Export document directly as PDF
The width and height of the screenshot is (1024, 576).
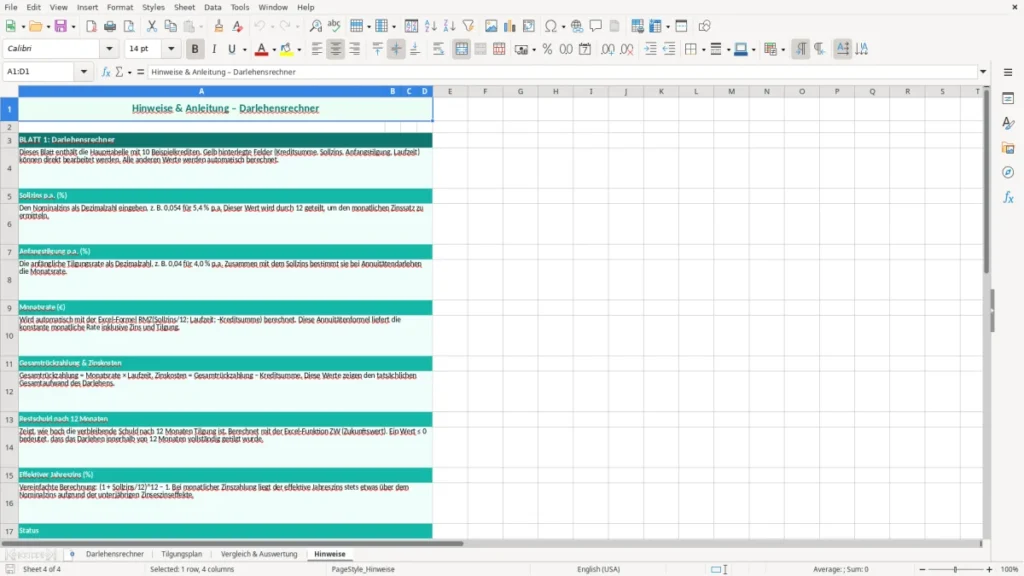[91, 26]
